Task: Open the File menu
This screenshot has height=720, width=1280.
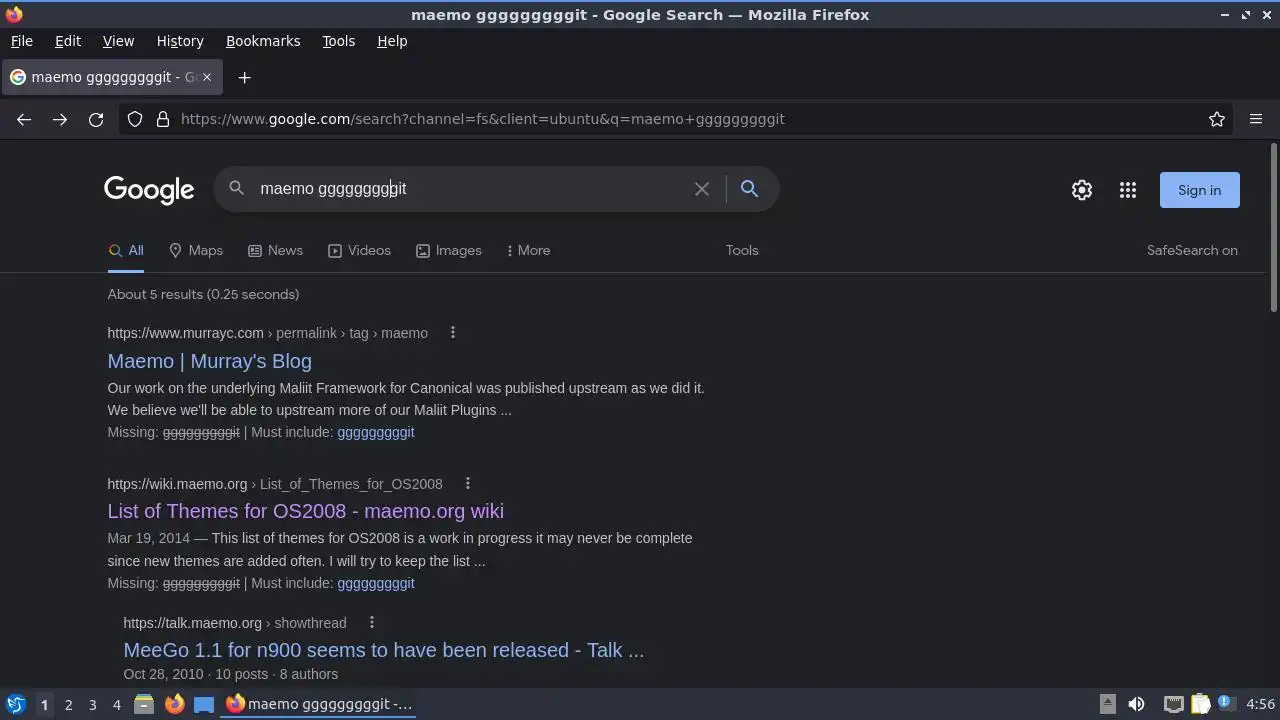Action: click(x=21, y=41)
